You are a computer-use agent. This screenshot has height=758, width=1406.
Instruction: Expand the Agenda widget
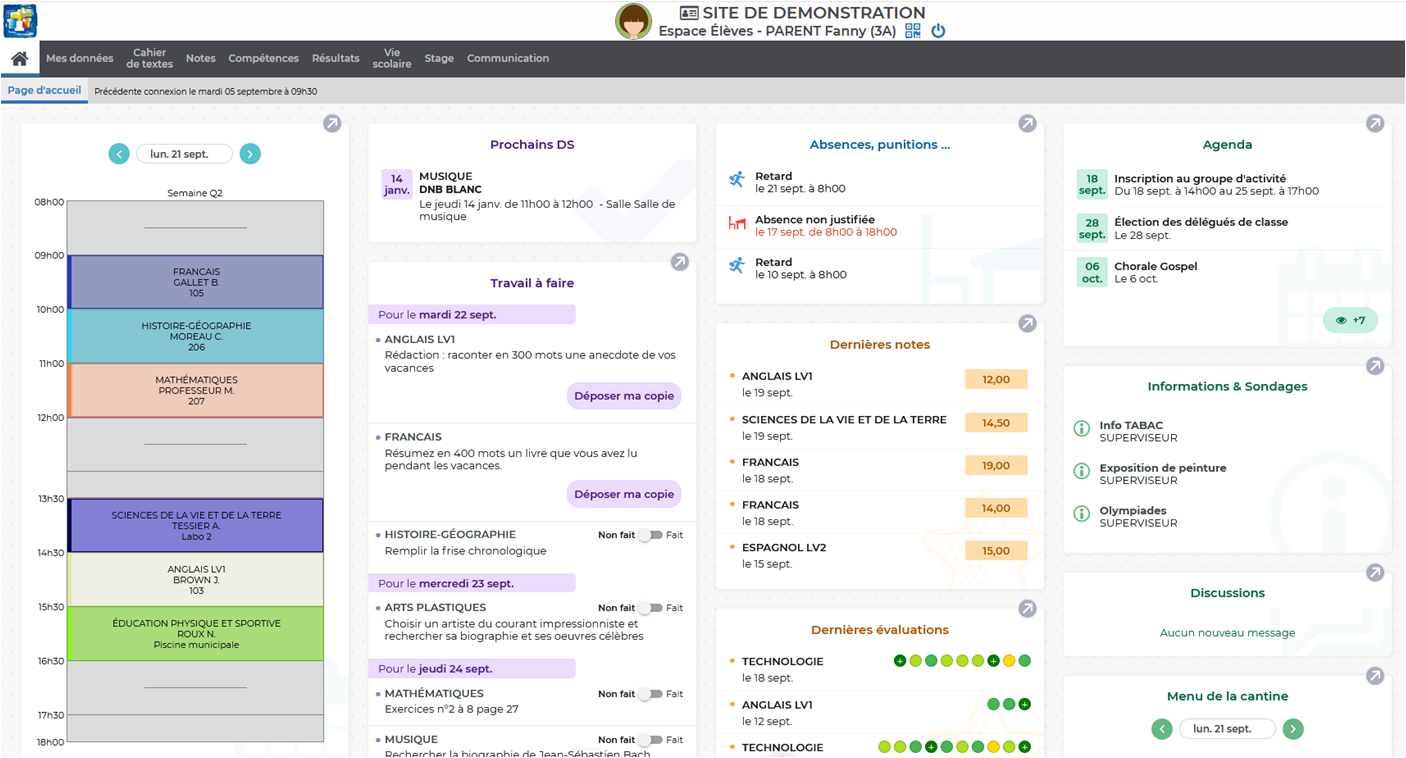[1375, 123]
